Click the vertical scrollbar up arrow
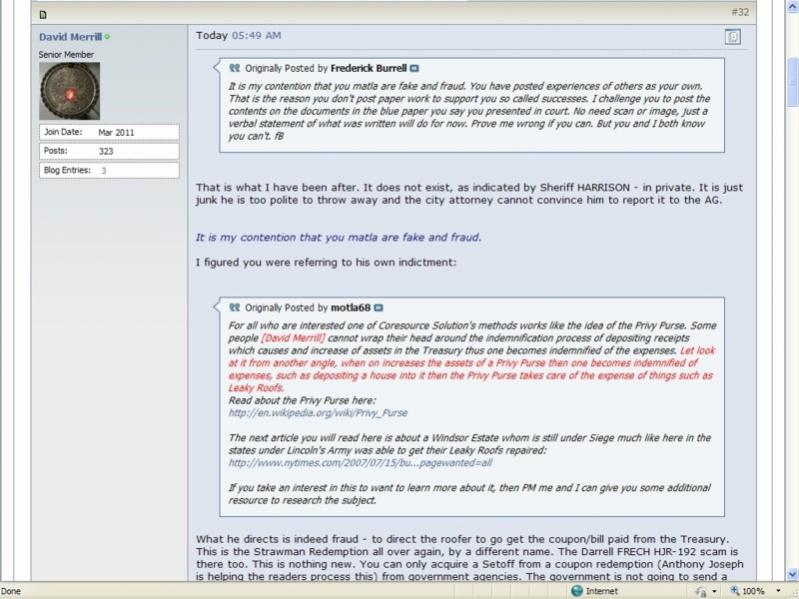This screenshot has width=799, height=599. [x=790, y=6]
